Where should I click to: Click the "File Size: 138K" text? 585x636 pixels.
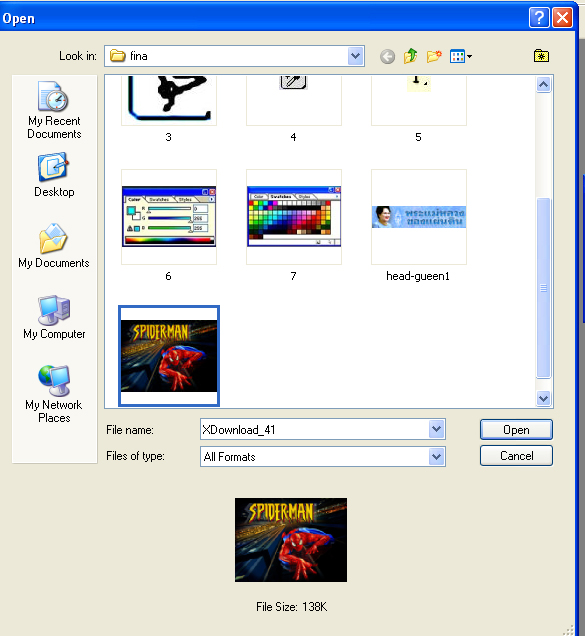point(291,607)
